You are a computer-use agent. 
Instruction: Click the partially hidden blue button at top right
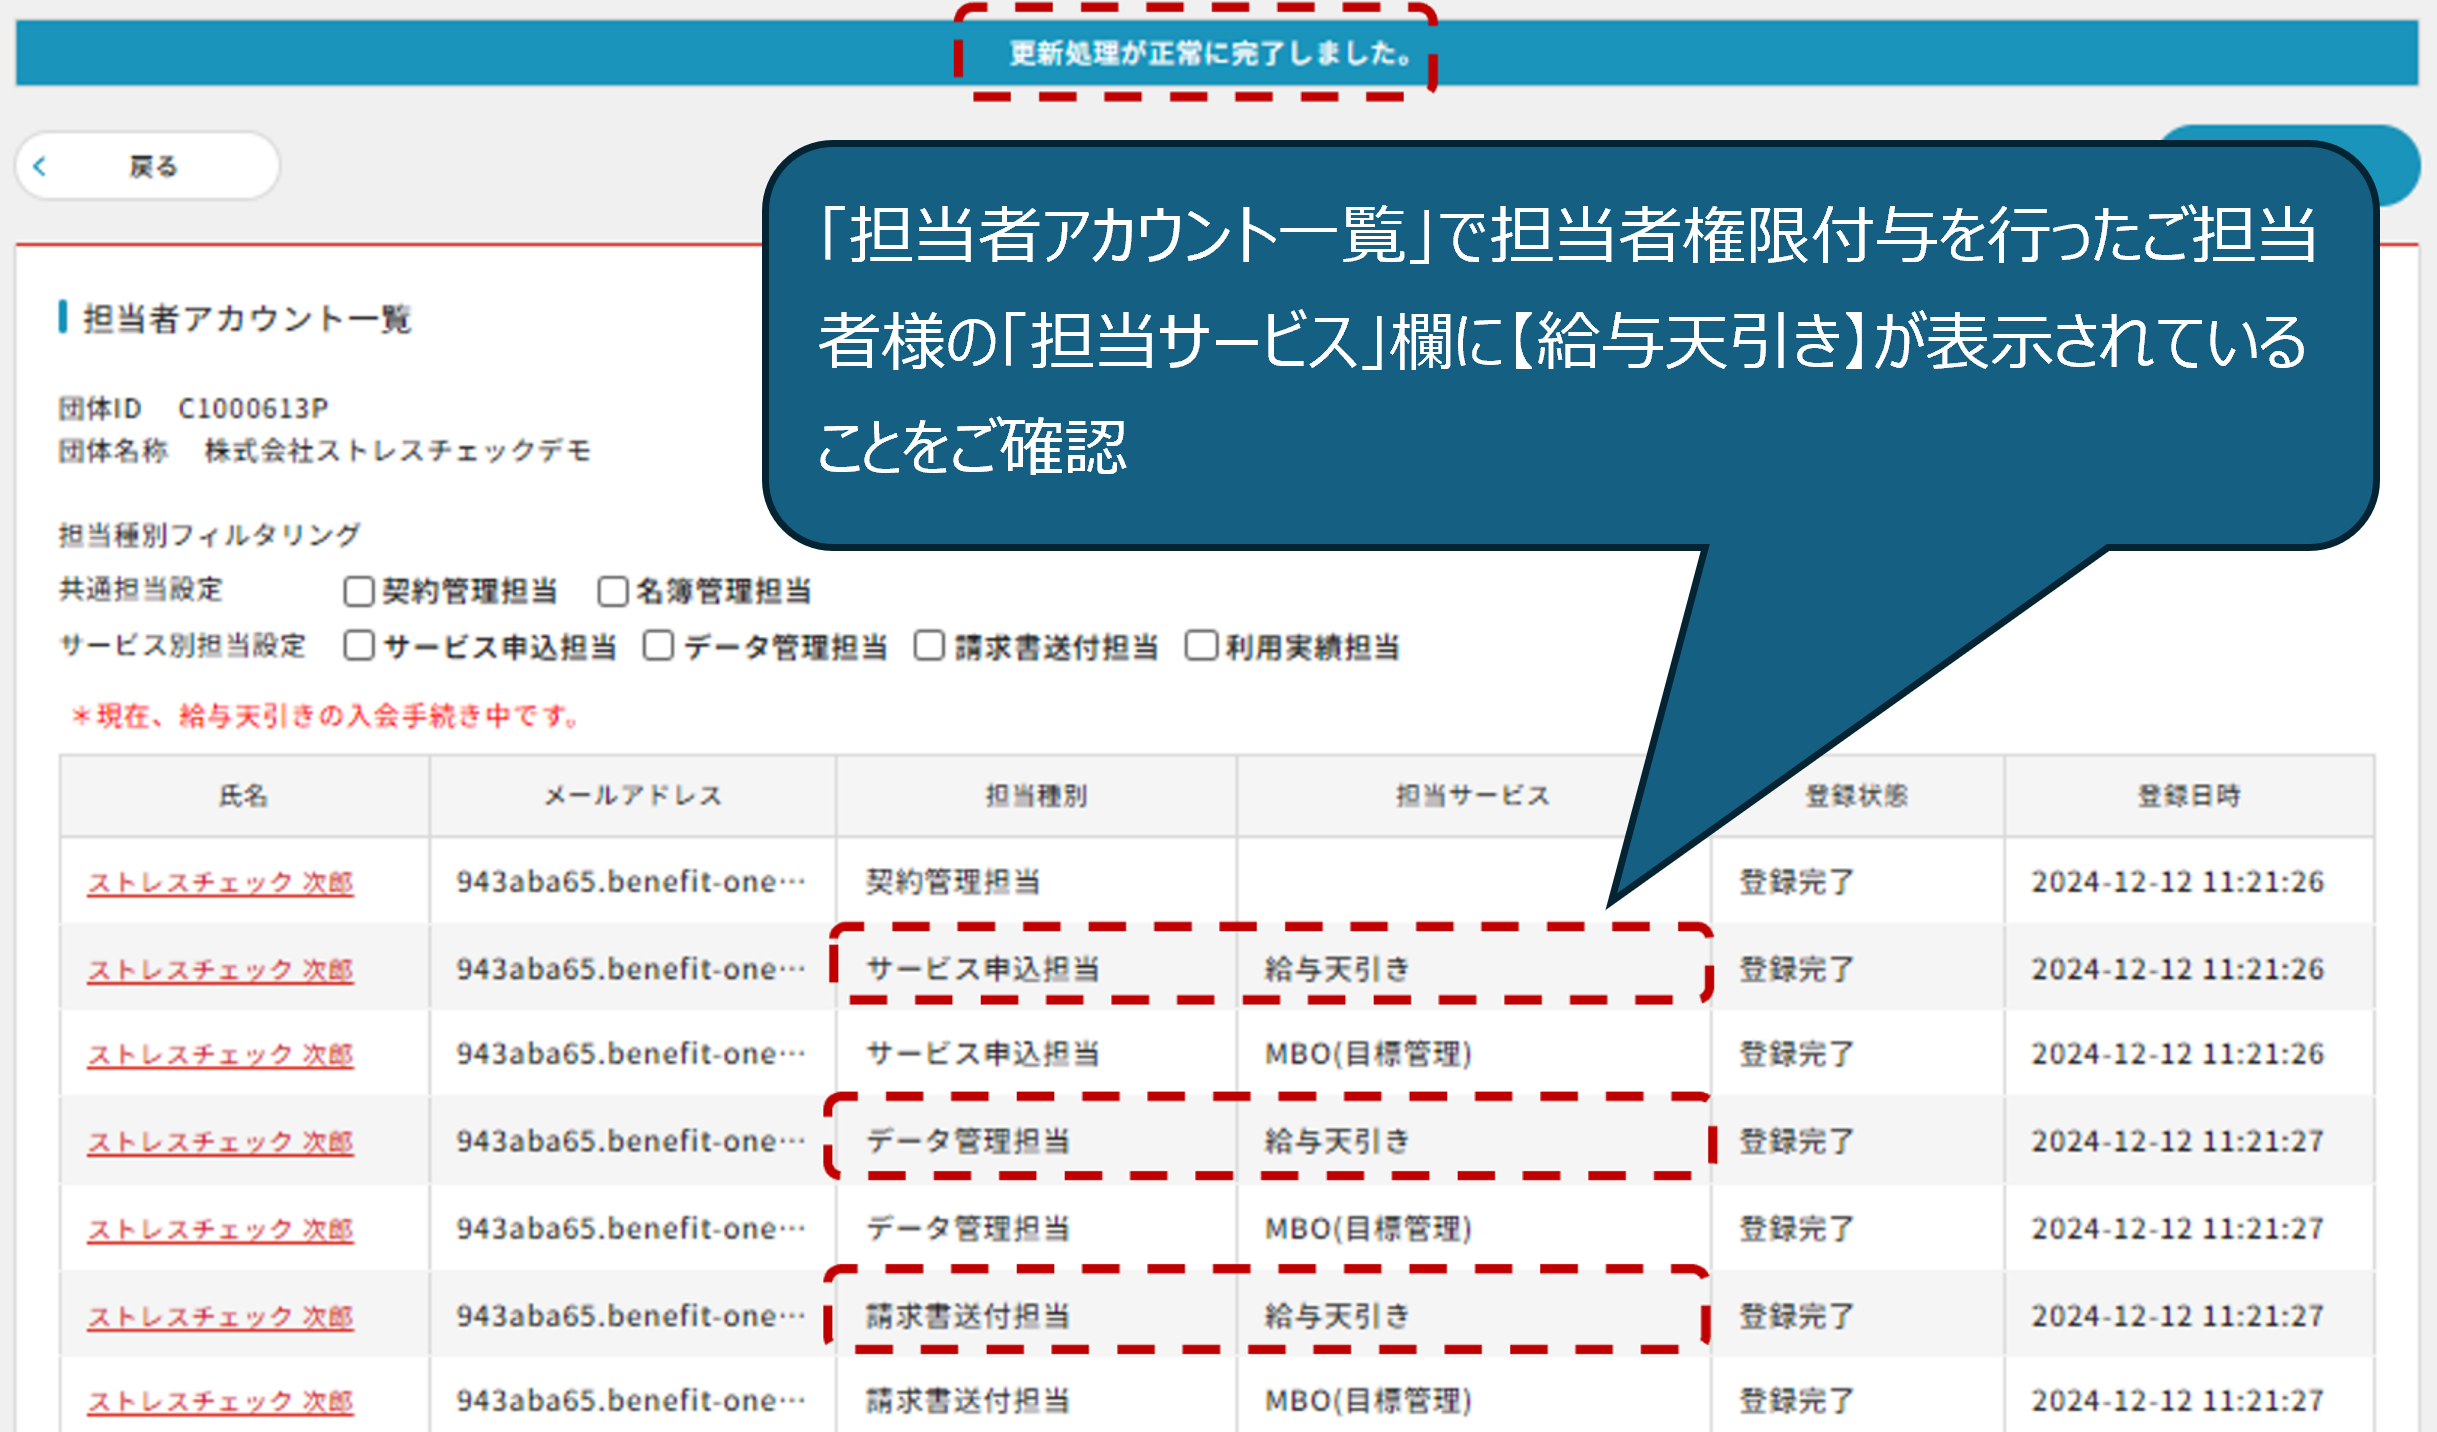tap(2395, 165)
